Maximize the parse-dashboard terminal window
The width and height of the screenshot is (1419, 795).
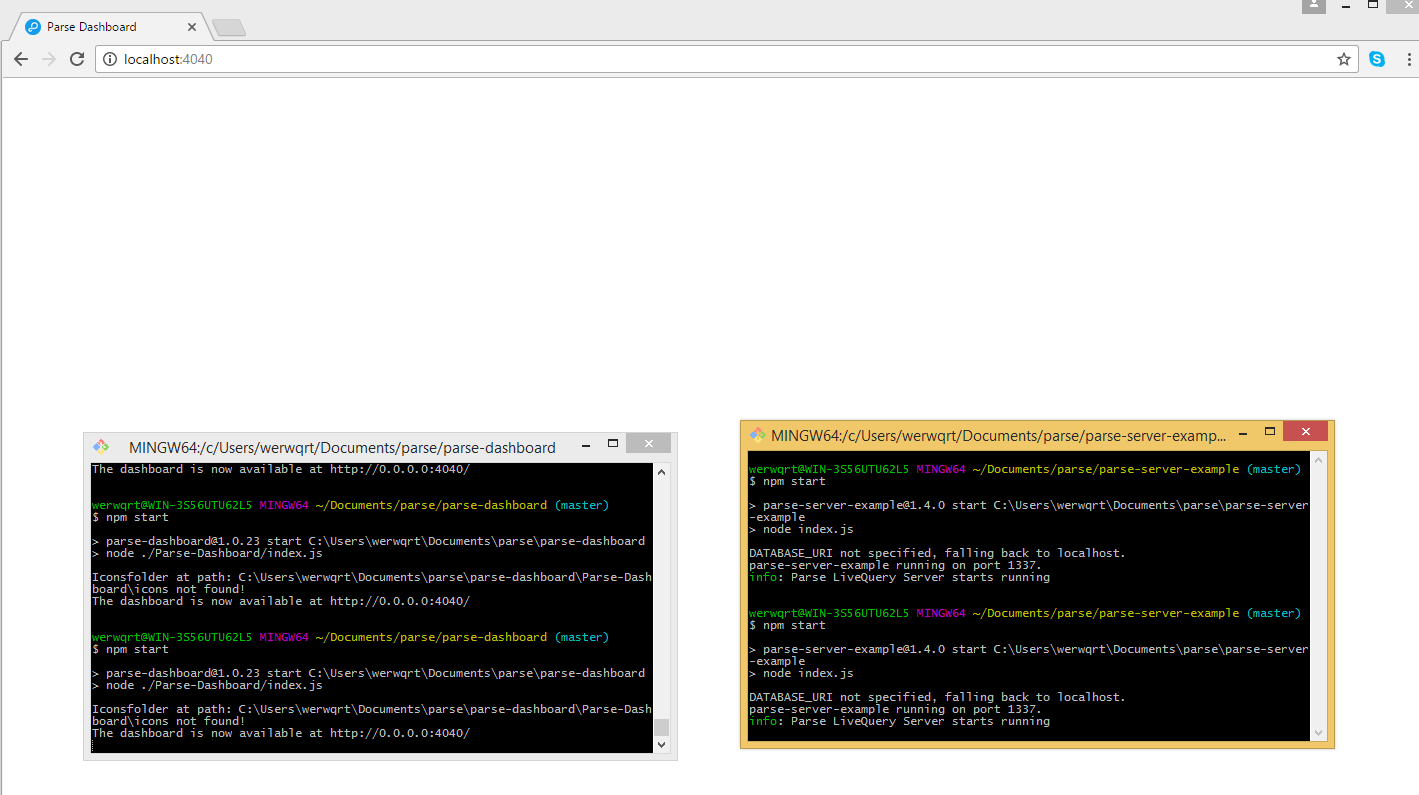tap(613, 443)
